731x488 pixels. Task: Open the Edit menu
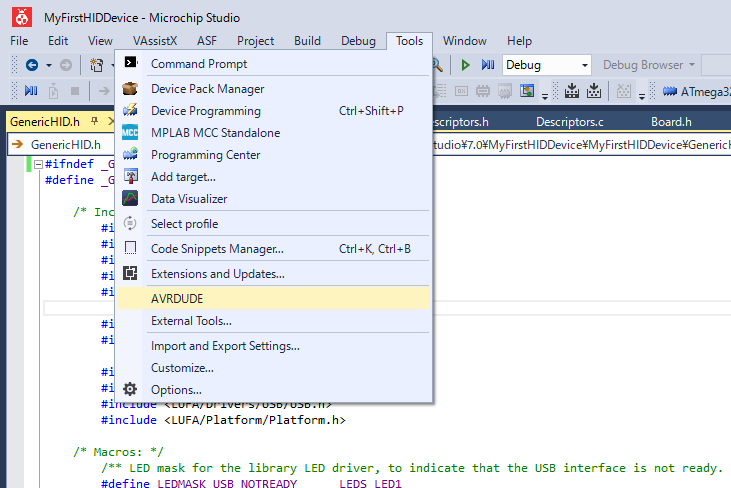click(58, 41)
